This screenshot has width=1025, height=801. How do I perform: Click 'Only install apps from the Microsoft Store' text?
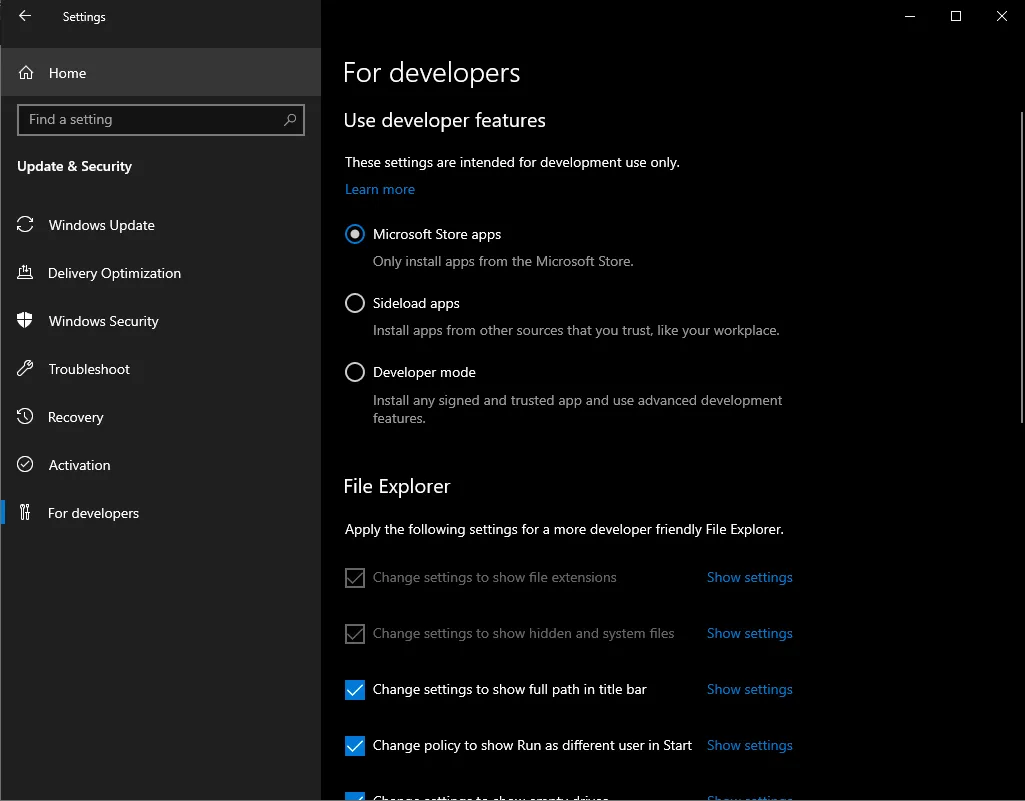click(503, 261)
